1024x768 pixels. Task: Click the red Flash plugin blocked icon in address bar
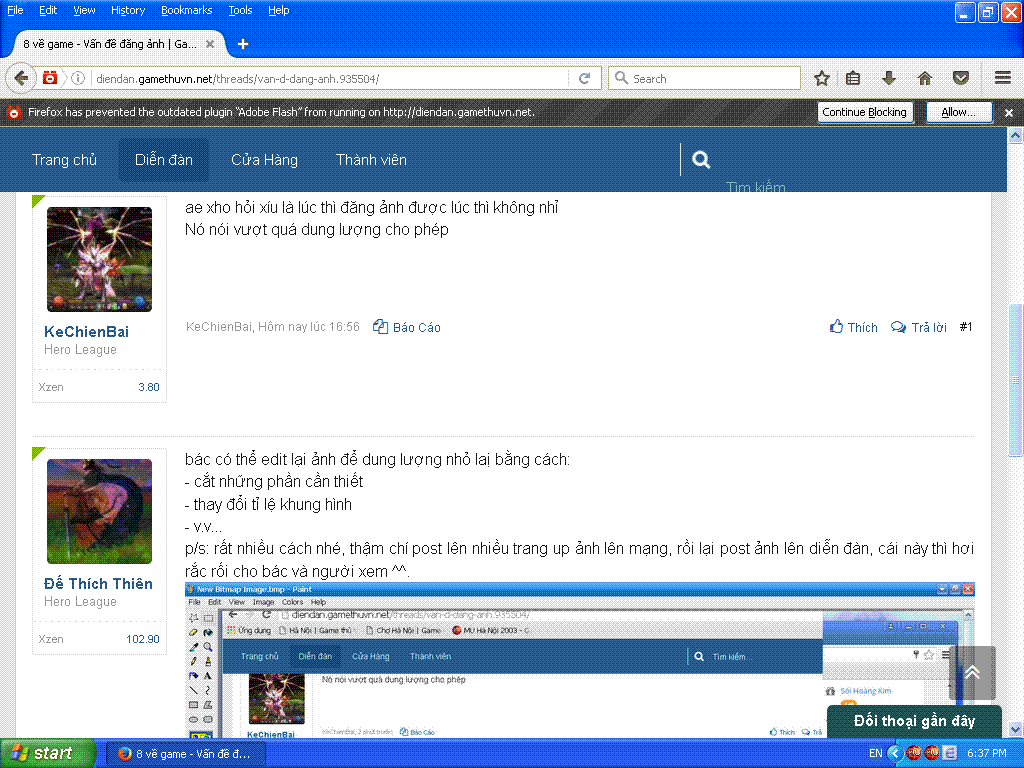pos(50,78)
